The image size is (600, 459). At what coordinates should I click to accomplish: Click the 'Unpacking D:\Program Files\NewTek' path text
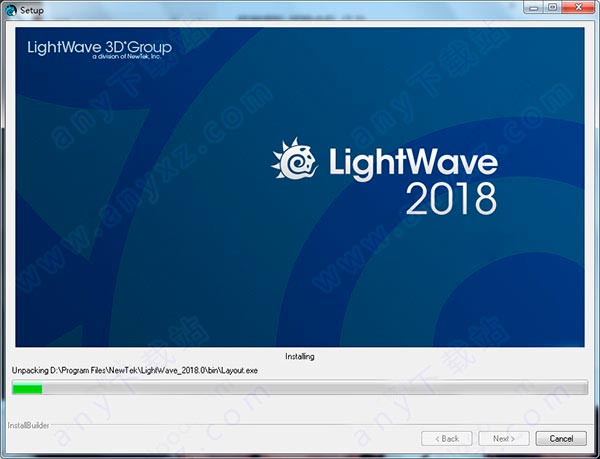(135, 371)
